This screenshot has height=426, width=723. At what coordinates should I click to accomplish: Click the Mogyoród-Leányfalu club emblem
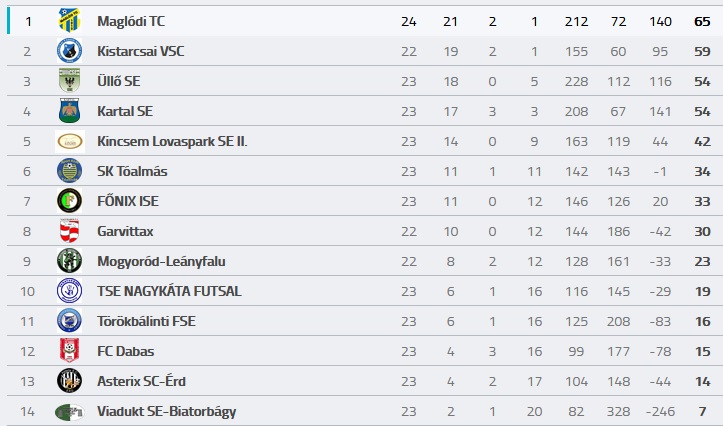click(x=70, y=261)
